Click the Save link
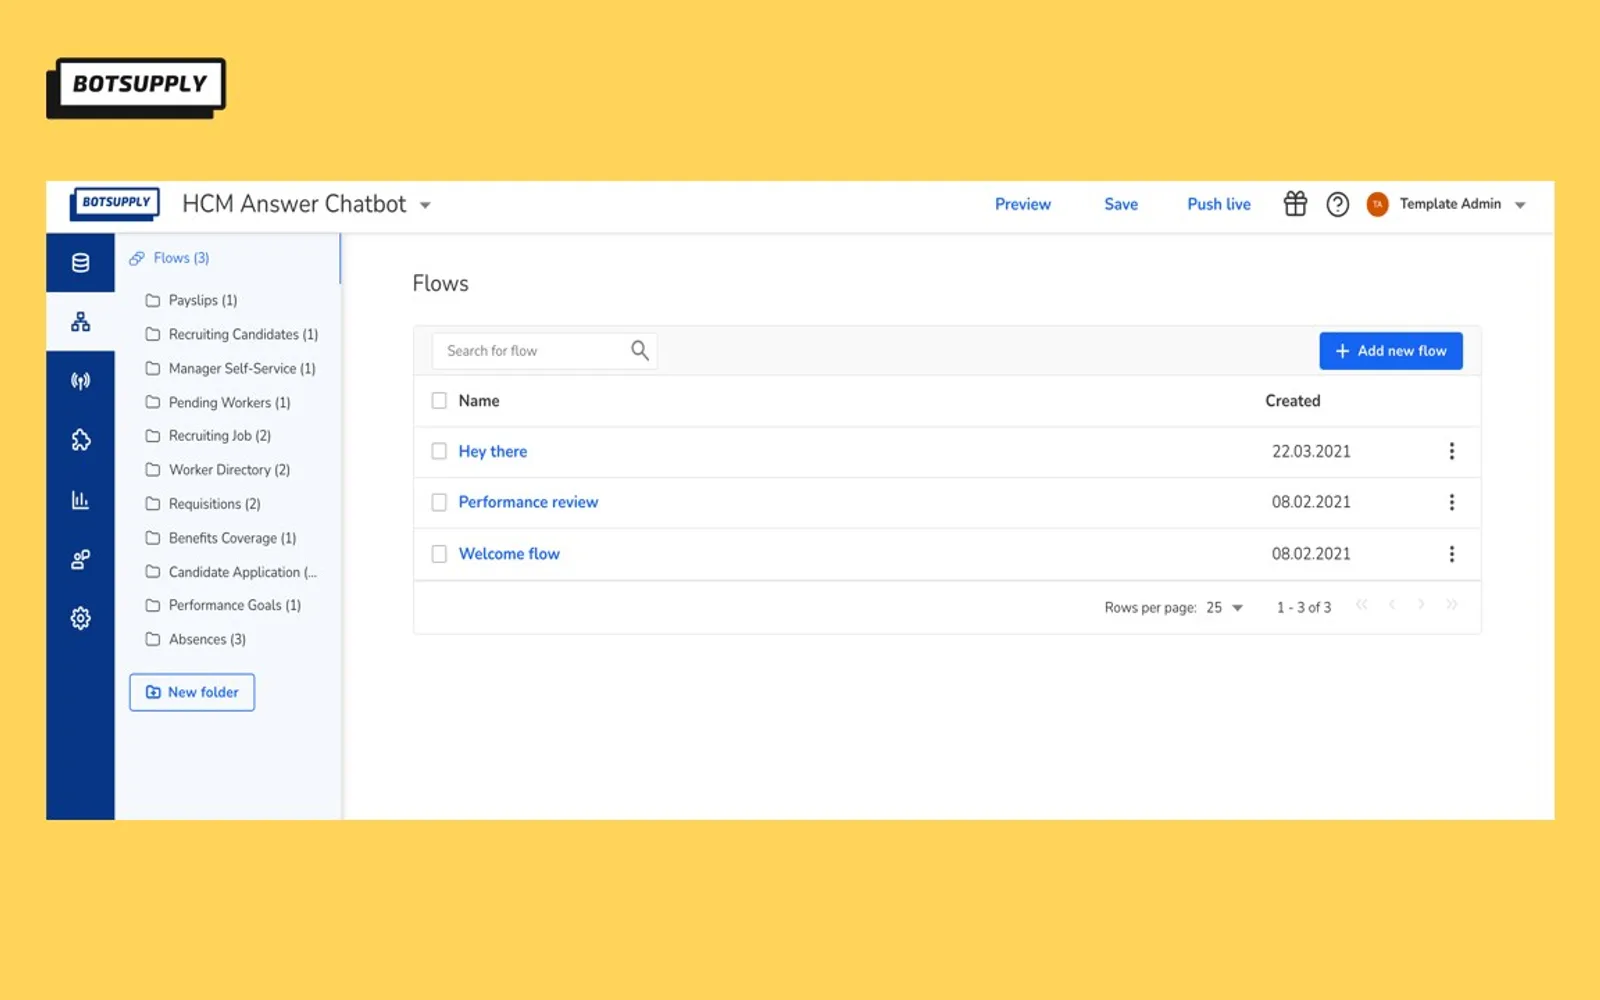Viewport: 1600px width, 1000px height. click(1121, 204)
